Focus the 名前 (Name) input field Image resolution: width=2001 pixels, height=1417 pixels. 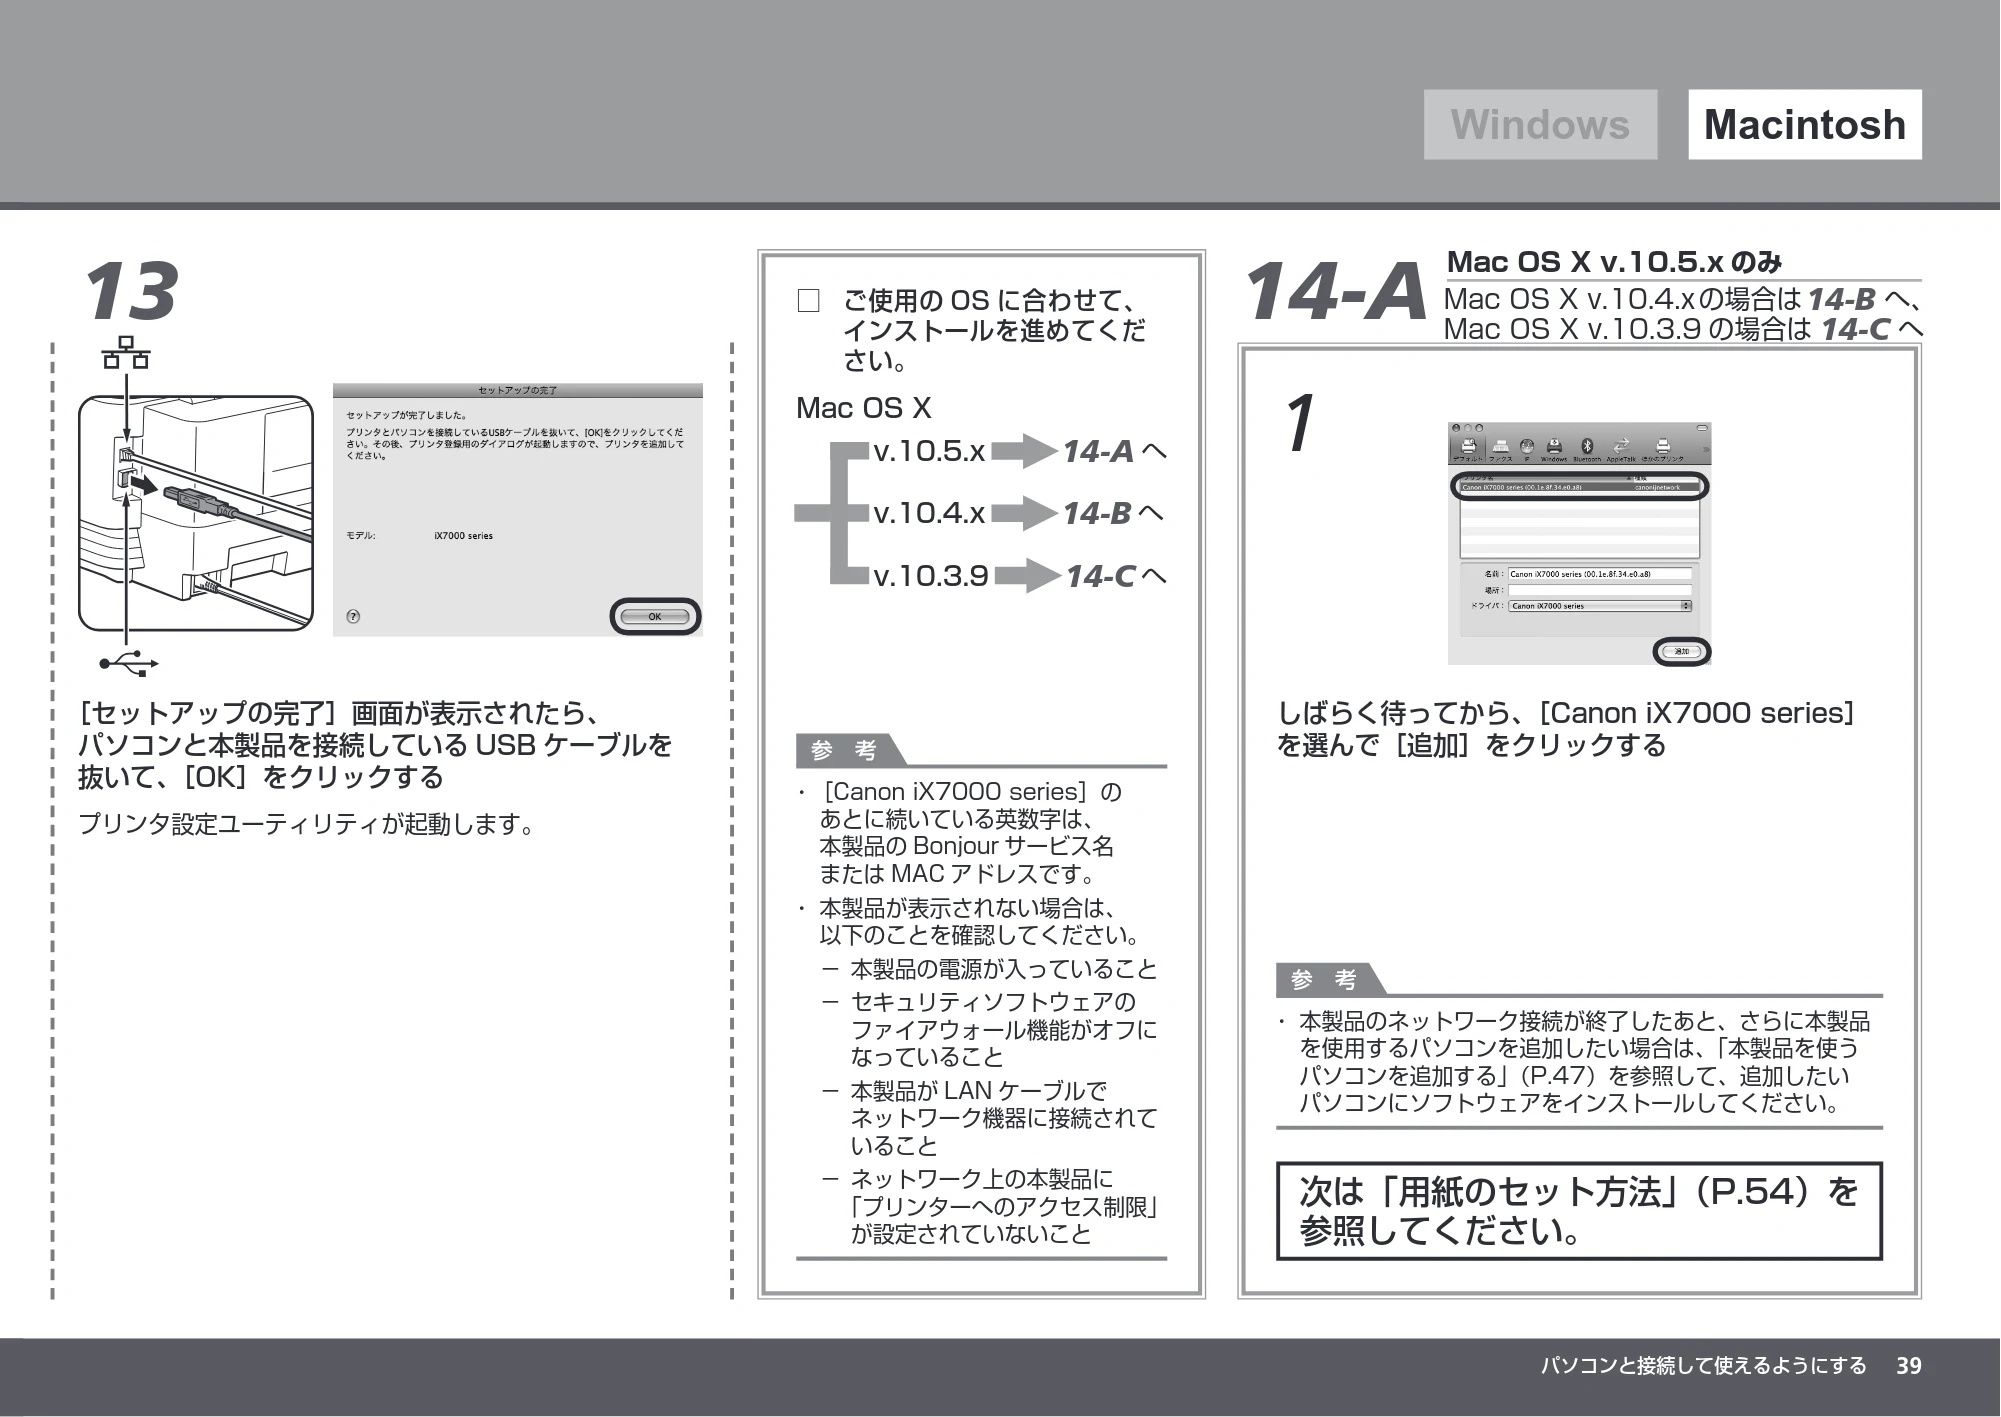point(1600,574)
